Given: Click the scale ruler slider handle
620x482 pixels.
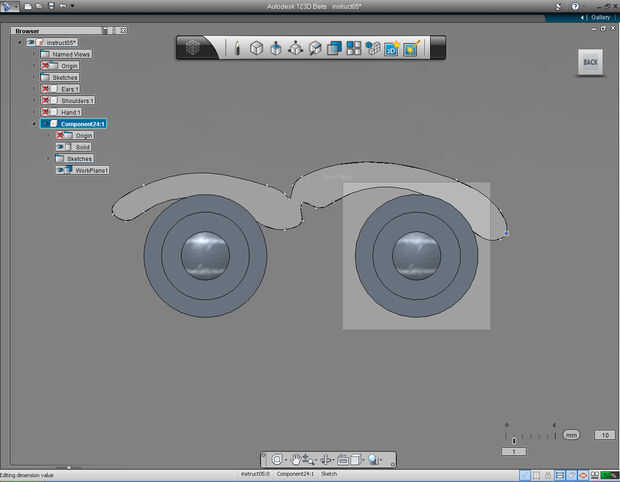Looking at the screenshot, I should tap(514, 440).
